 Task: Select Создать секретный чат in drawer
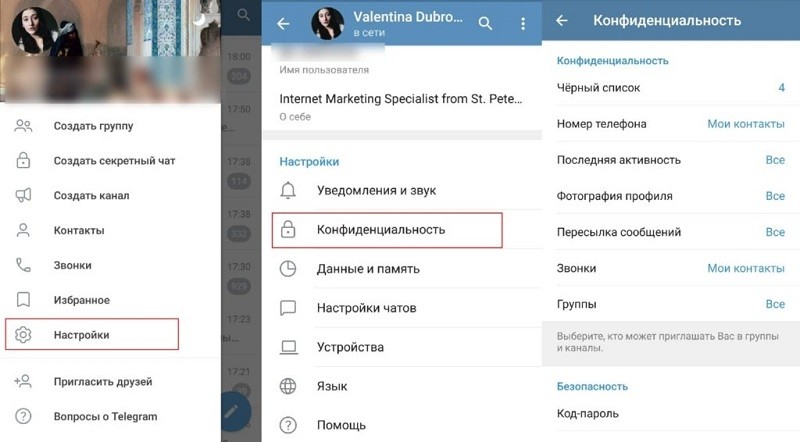111,161
